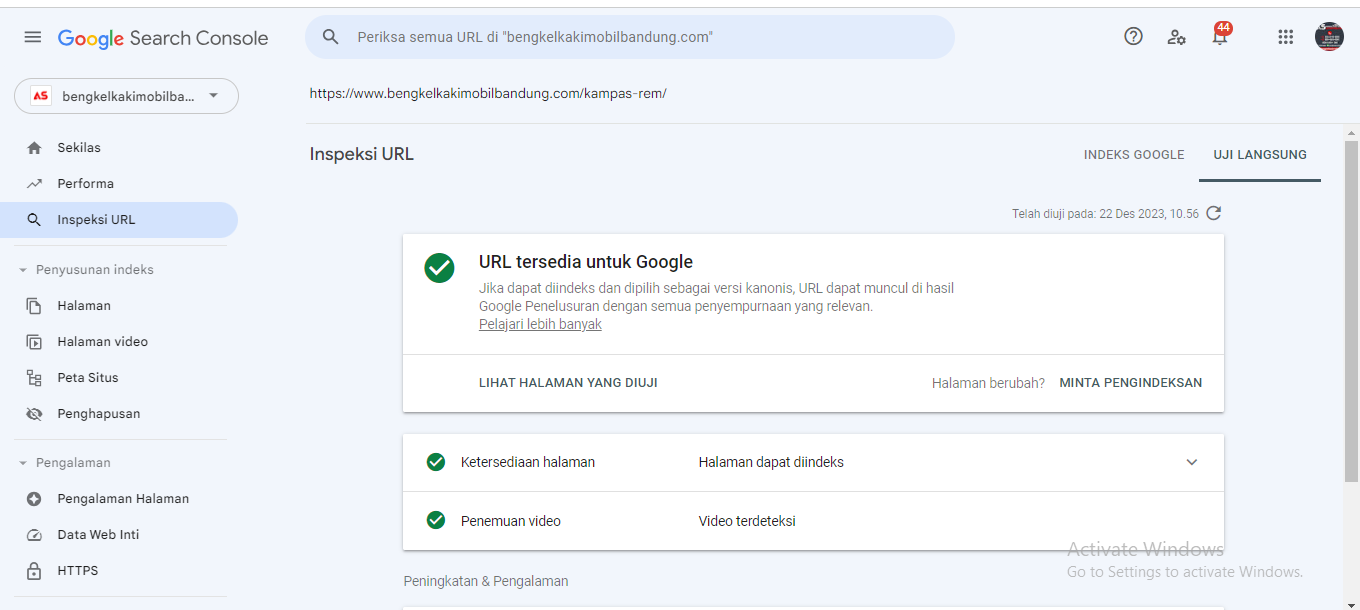The height and width of the screenshot is (610, 1360).
Task: Click green checkmark next to Penemuan video
Action: coord(435,520)
